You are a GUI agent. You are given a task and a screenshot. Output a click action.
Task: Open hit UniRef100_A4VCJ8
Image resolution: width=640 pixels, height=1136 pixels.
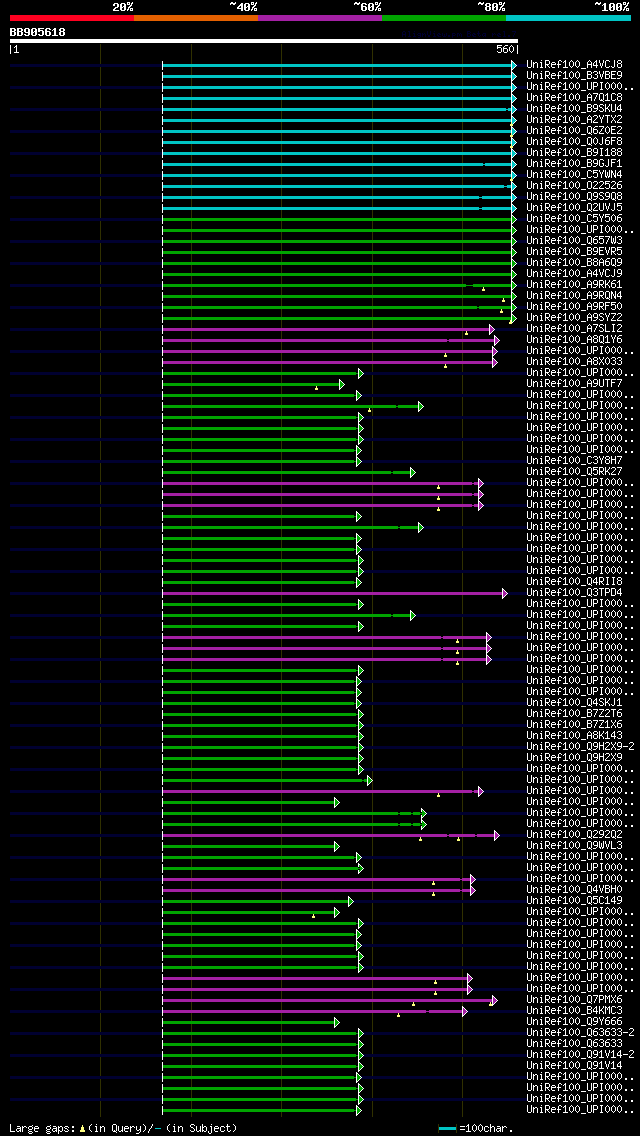coord(574,64)
